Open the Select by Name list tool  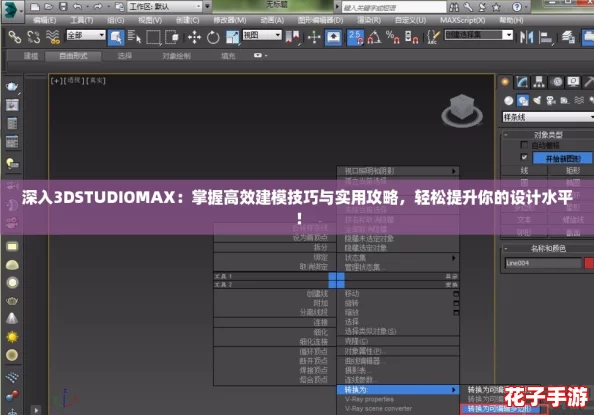tap(134, 37)
